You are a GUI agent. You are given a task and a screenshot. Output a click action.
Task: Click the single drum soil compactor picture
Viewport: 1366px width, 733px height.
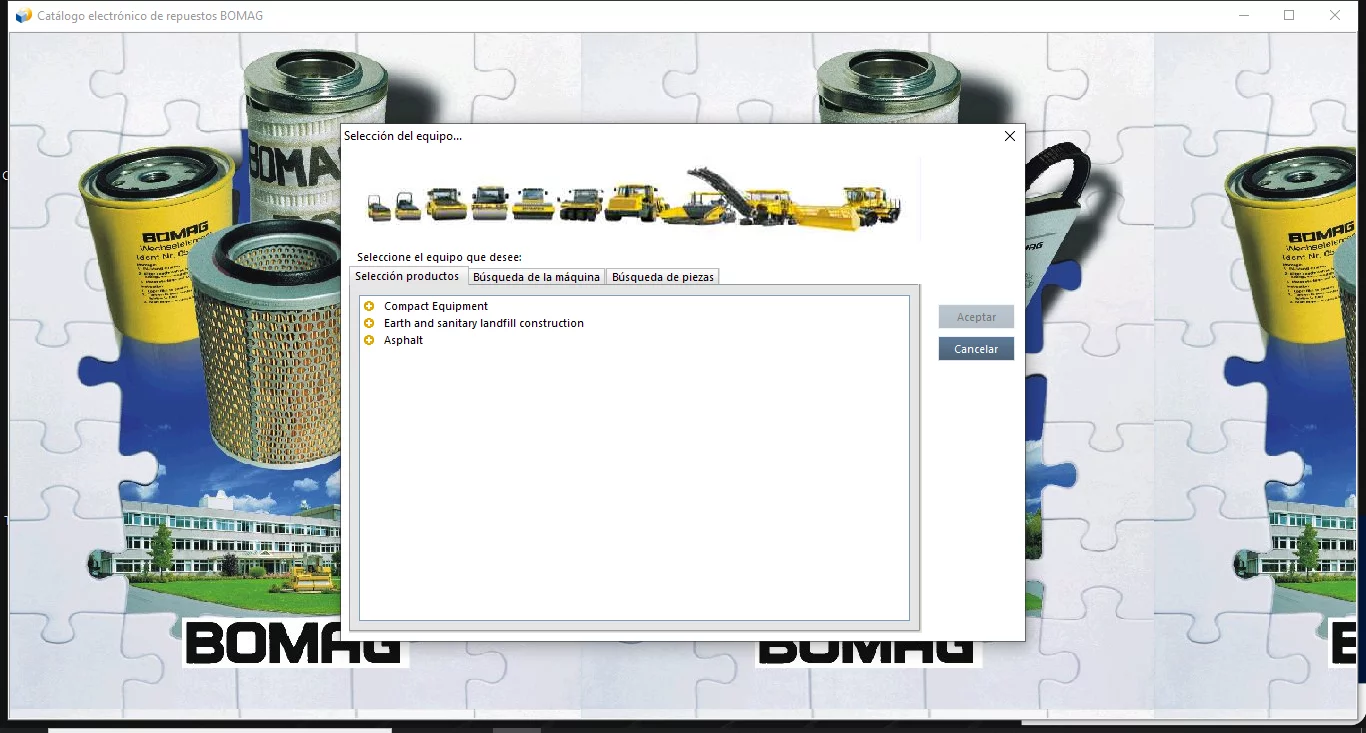(633, 198)
